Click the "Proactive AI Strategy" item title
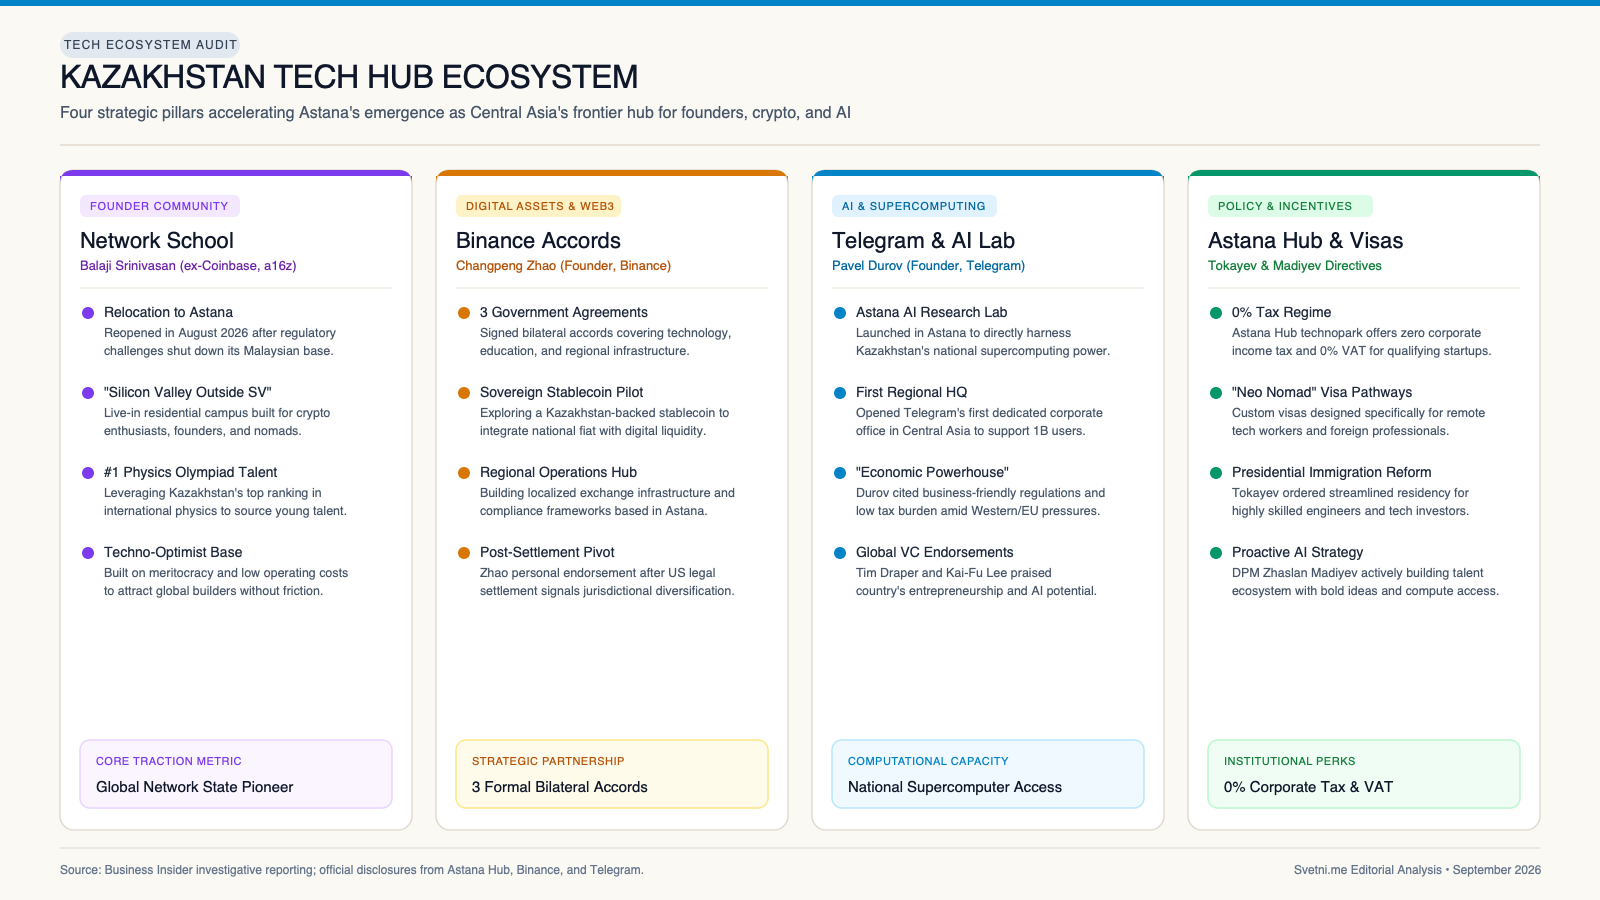 (x=1297, y=553)
